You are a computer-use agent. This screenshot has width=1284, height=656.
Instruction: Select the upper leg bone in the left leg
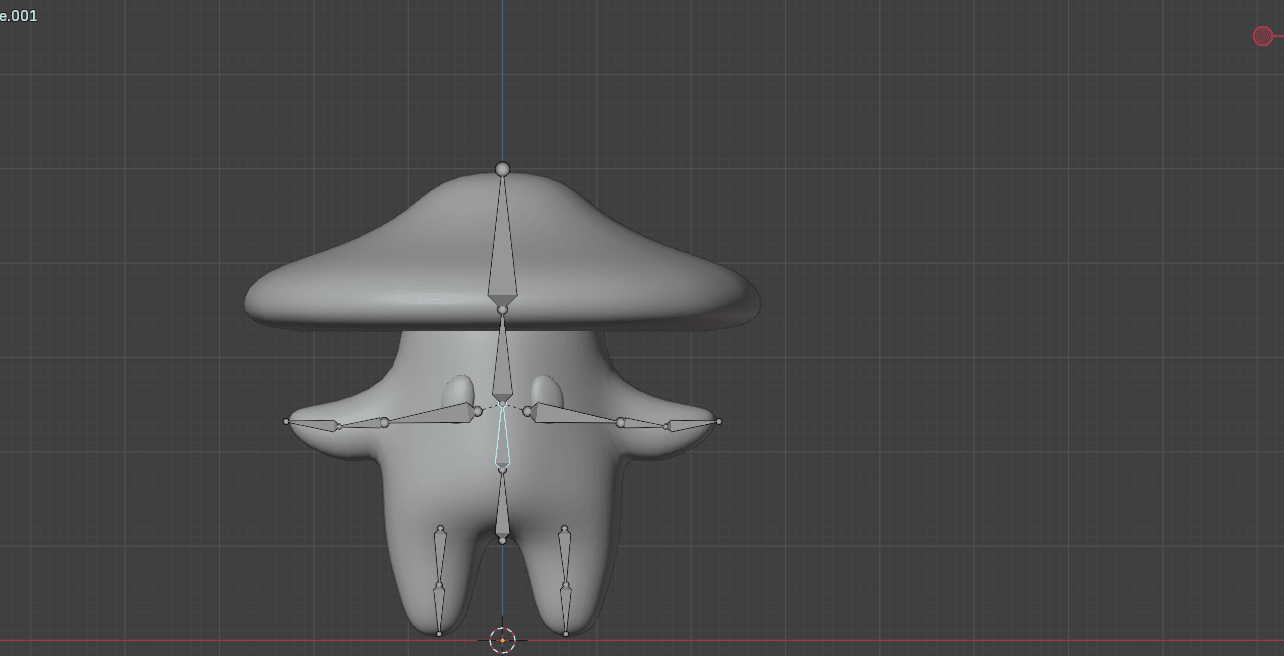[x=440, y=553]
